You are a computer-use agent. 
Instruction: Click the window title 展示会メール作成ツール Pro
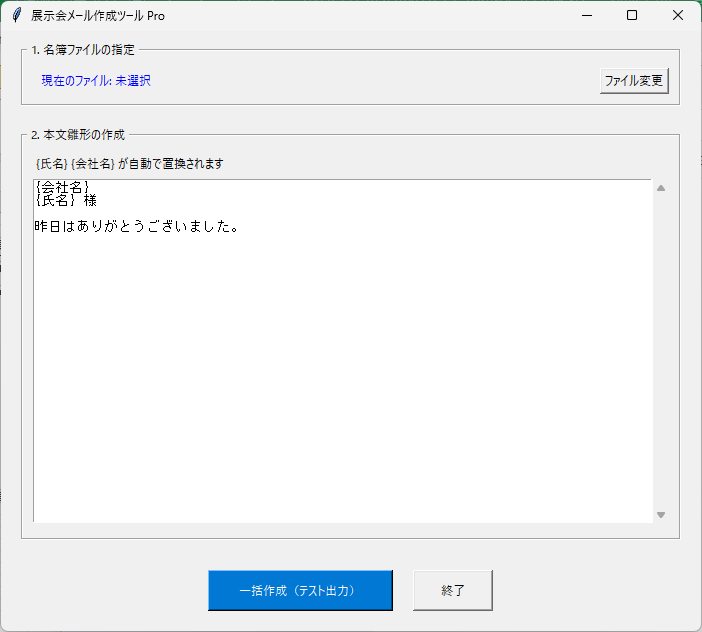pyautogui.click(x=98, y=15)
